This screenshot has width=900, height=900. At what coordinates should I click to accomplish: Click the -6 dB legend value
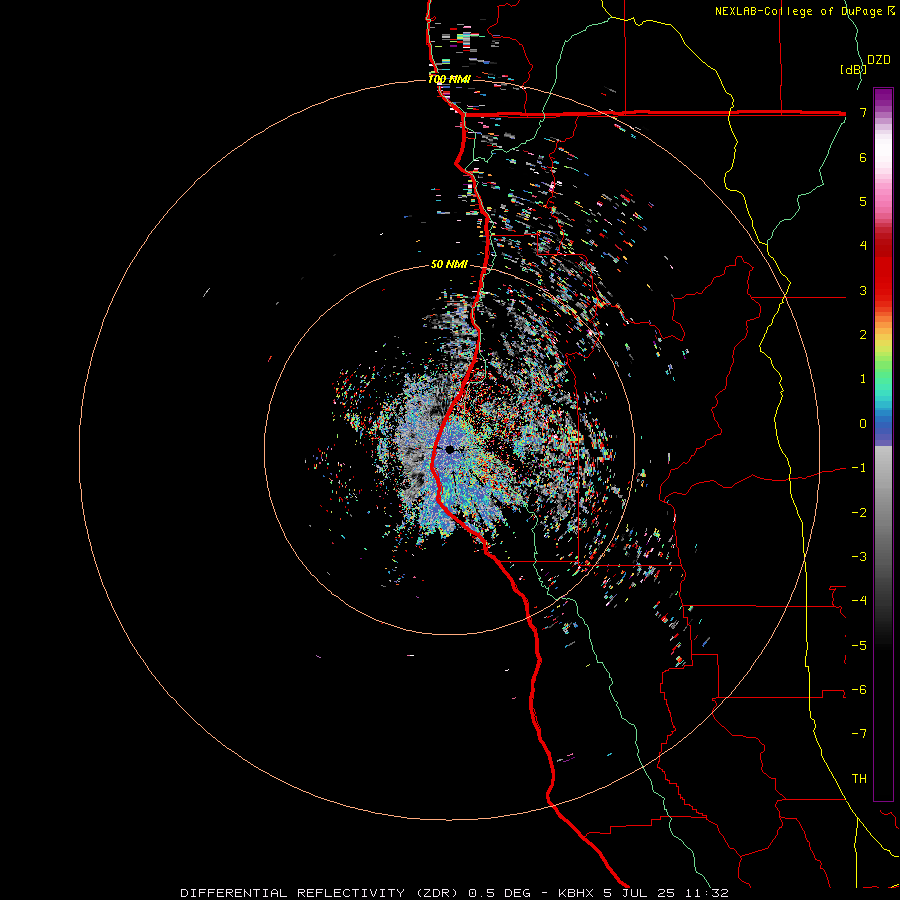859,690
